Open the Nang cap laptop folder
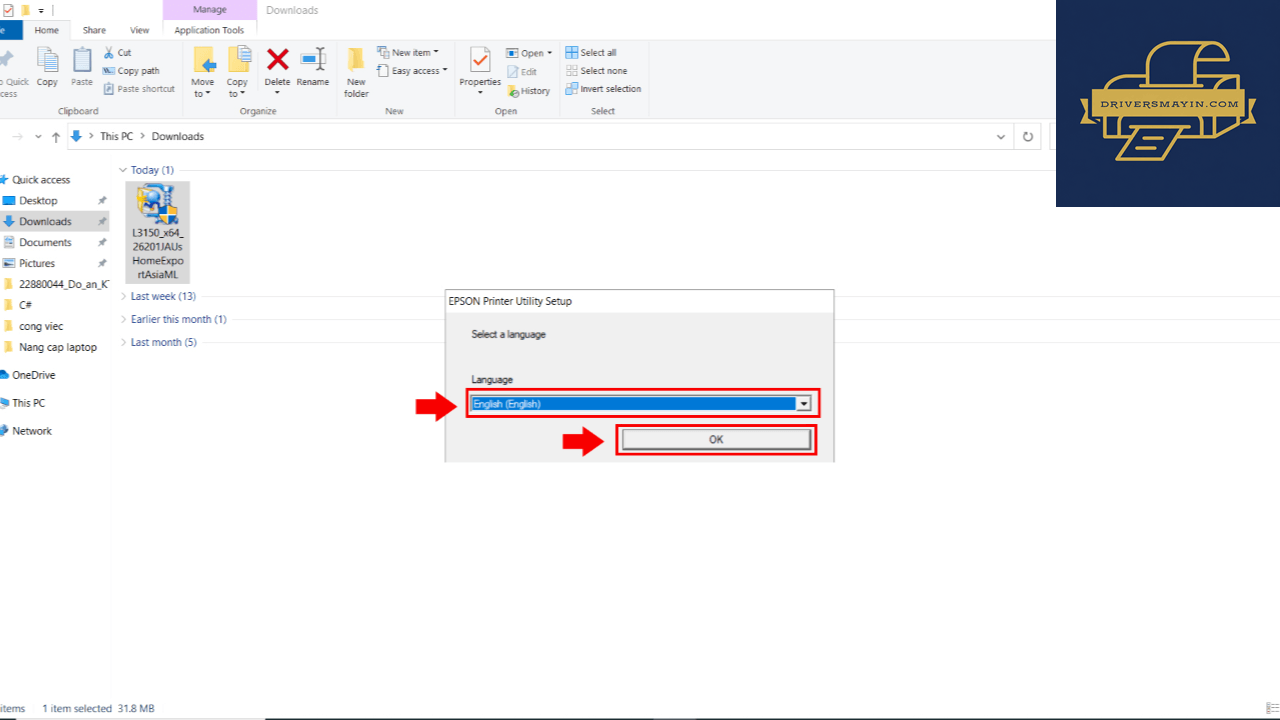The width and height of the screenshot is (1280, 720). point(58,347)
